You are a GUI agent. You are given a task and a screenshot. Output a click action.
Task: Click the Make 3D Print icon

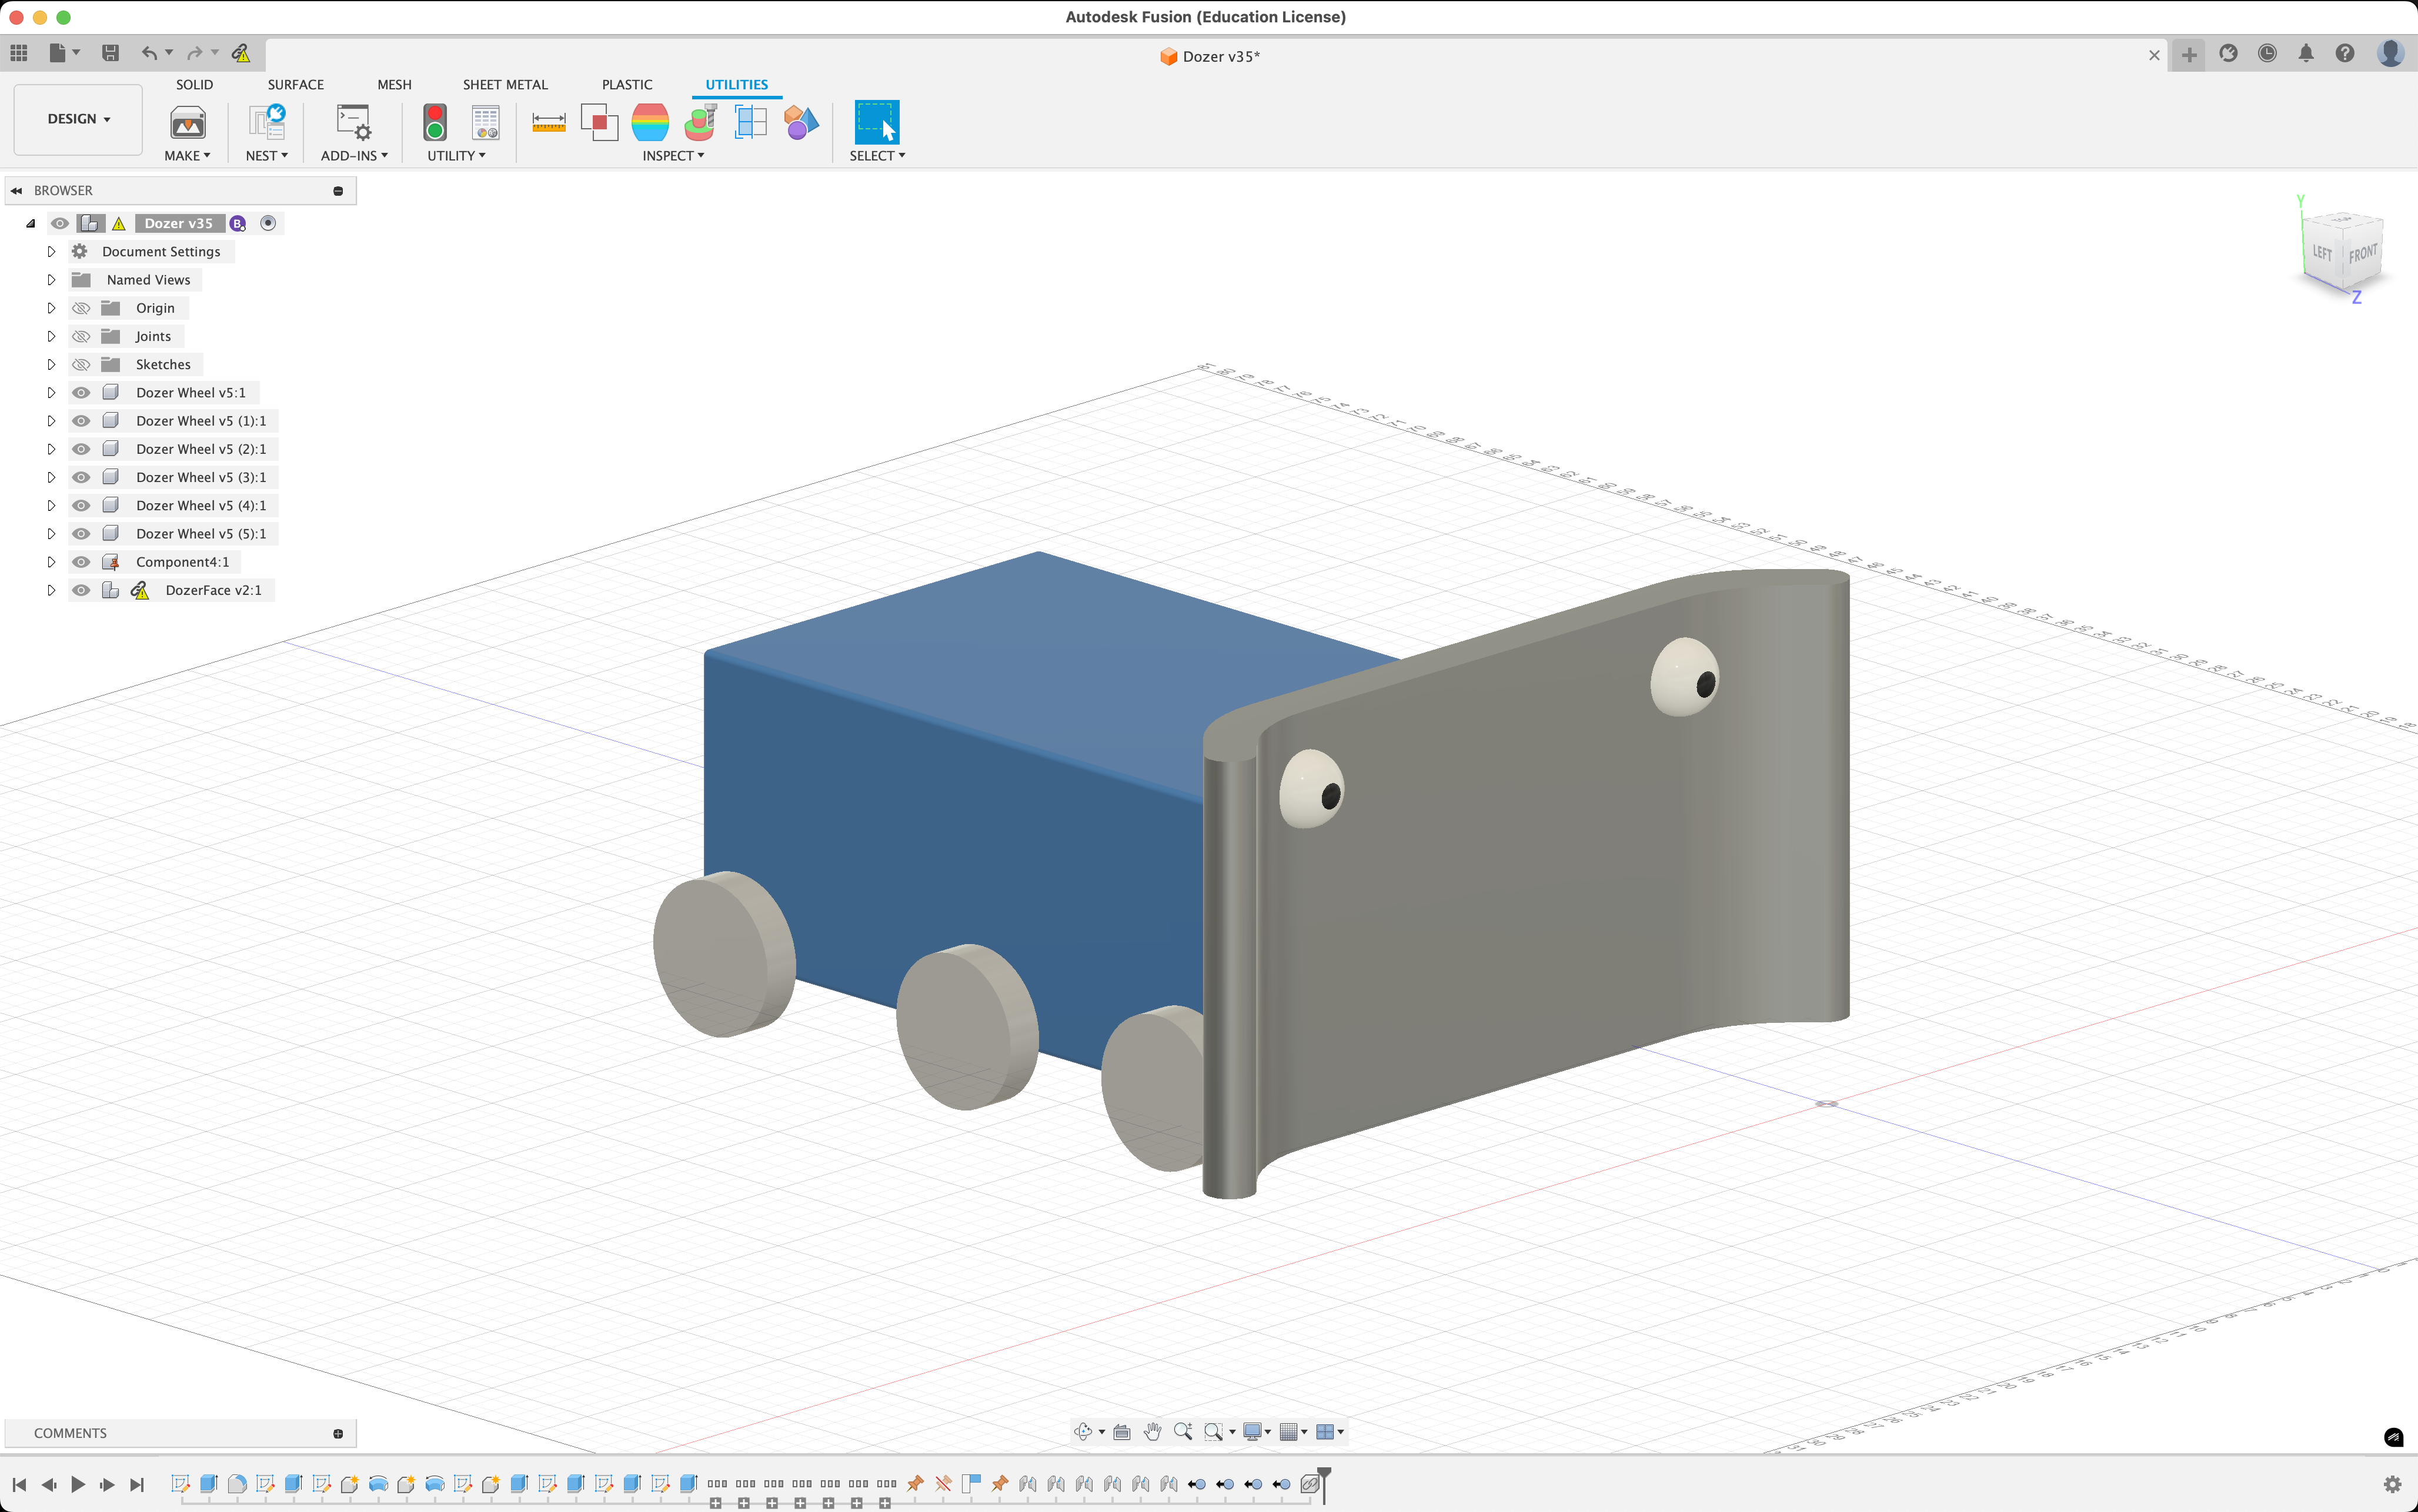[x=187, y=122]
